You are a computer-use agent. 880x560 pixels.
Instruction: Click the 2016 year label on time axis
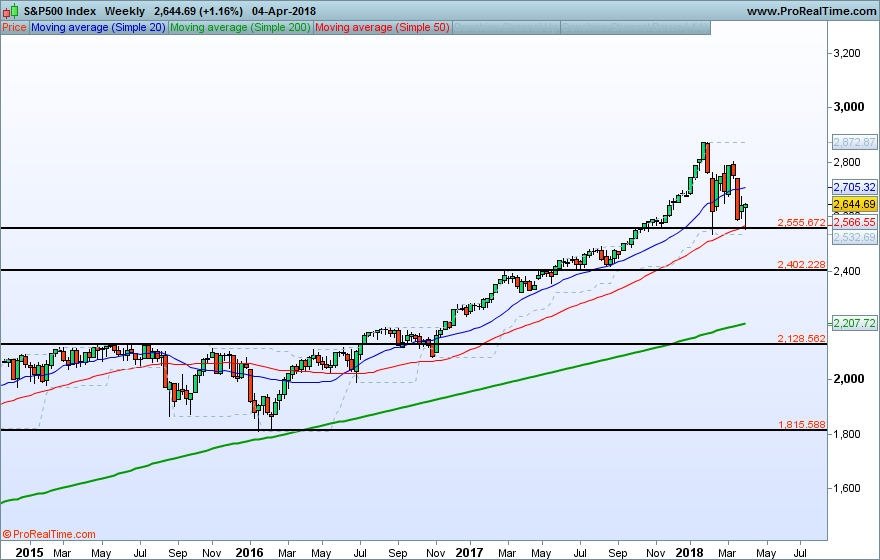tap(249, 553)
